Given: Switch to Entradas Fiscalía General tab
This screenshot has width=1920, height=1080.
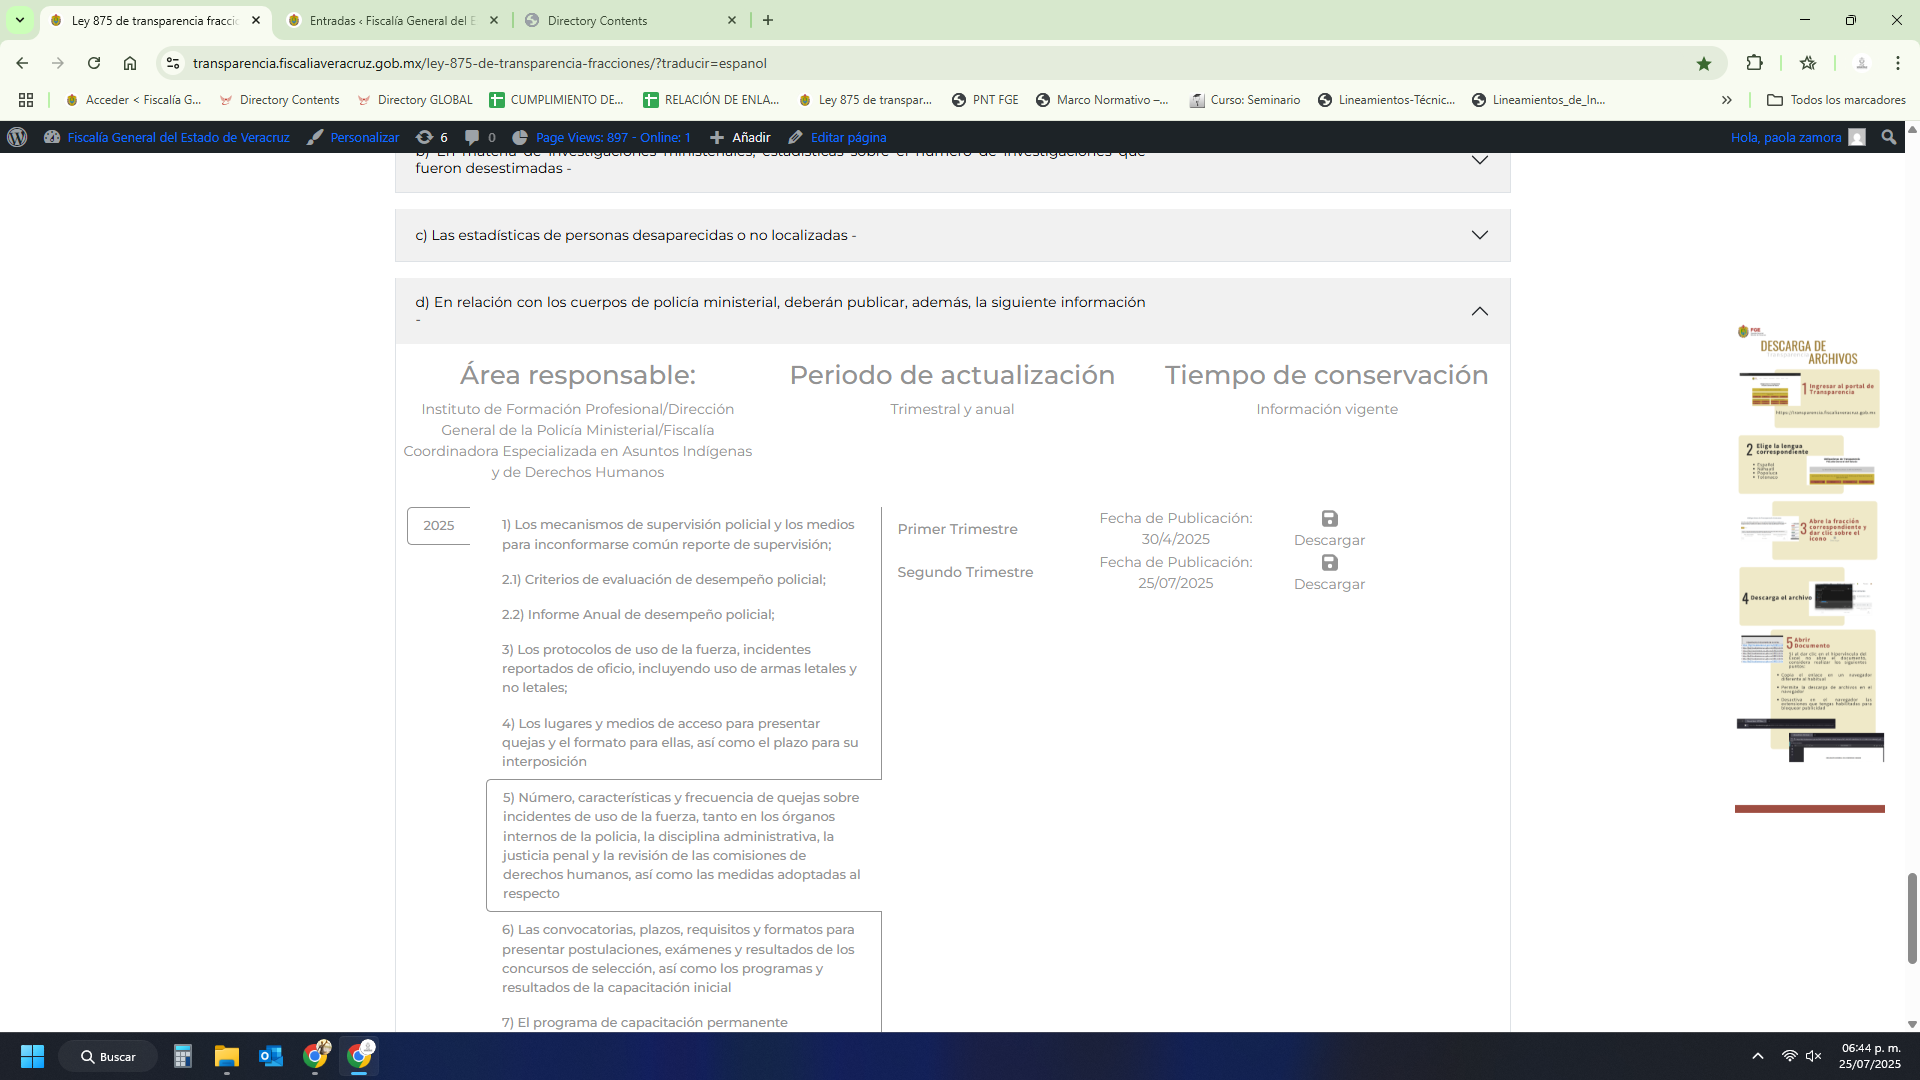Looking at the screenshot, I should pos(392,20).
